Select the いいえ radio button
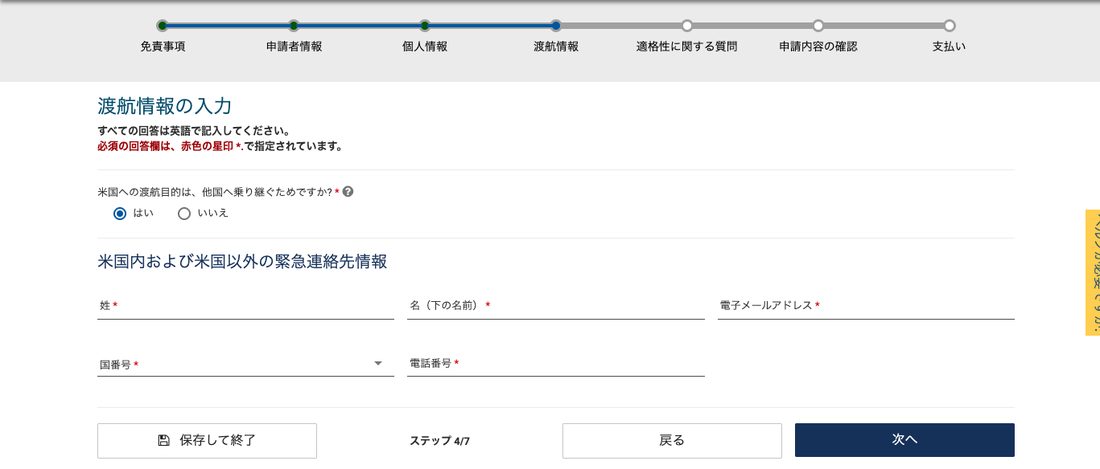This screenshot has width=1100, height=469. [184, 213]
